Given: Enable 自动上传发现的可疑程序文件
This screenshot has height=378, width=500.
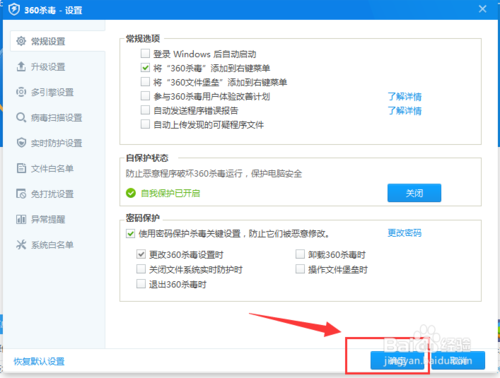Looking at the screenshot, I should coord(145,124).
